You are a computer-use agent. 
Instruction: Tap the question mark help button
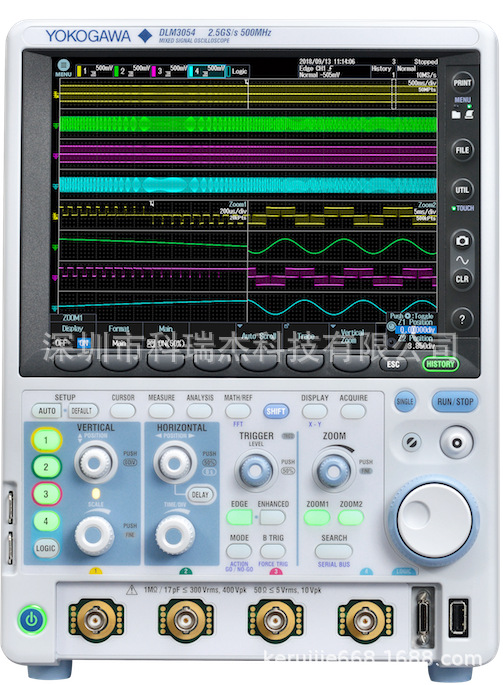pyautogui.click(x=462, y=319)
